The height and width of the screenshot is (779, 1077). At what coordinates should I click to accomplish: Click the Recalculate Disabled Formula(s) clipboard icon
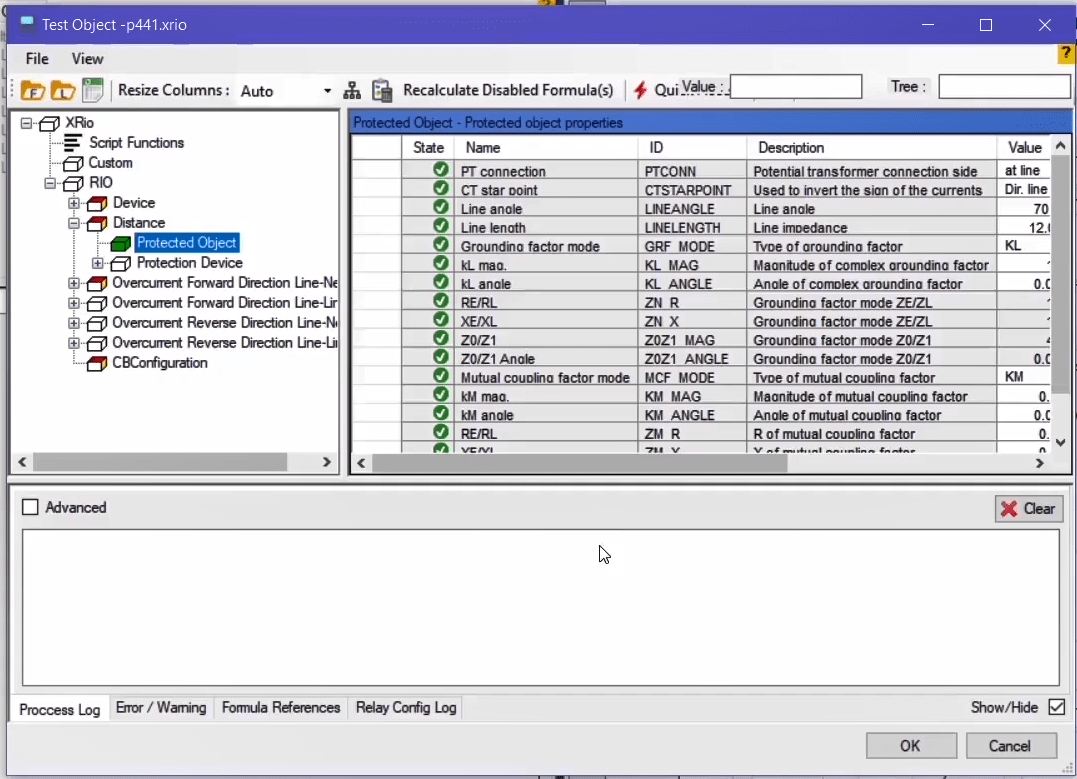(382, 91)
